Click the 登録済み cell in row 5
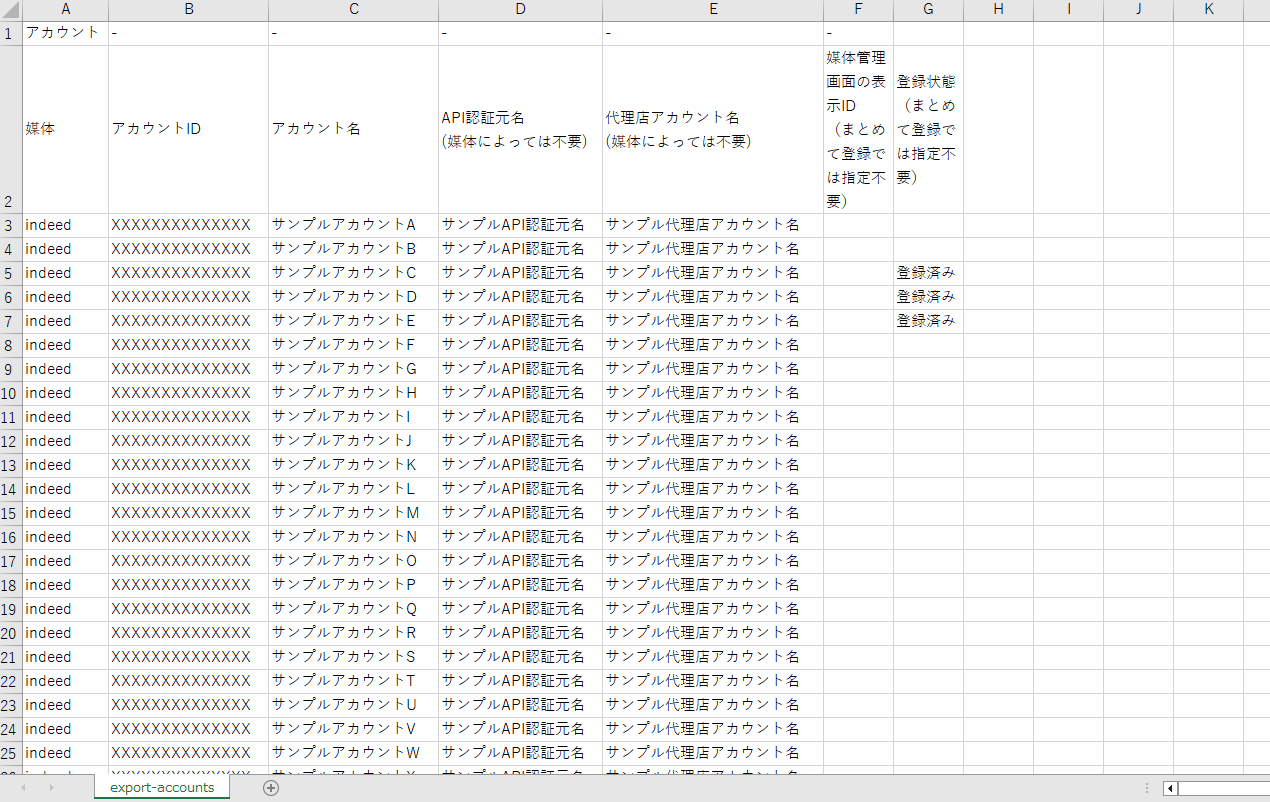The image size is (1270, 802). point(928,273)
